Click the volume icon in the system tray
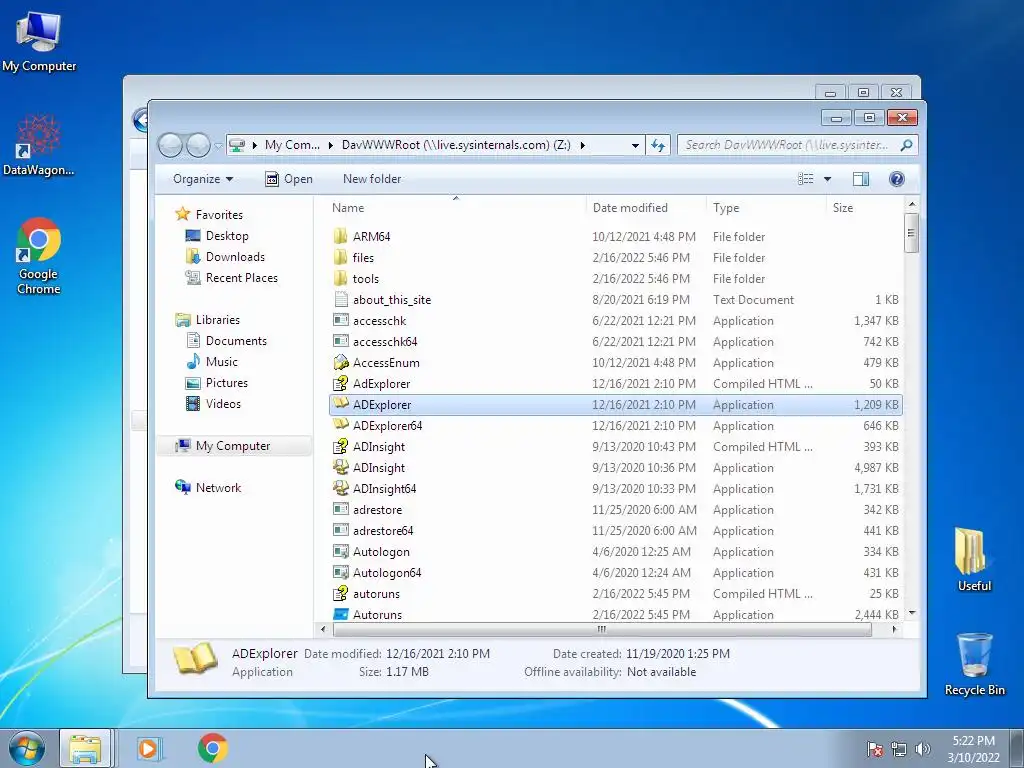The height and width of the screenshot is (768, 1024). pyautogui.click(x=923, y=749)
